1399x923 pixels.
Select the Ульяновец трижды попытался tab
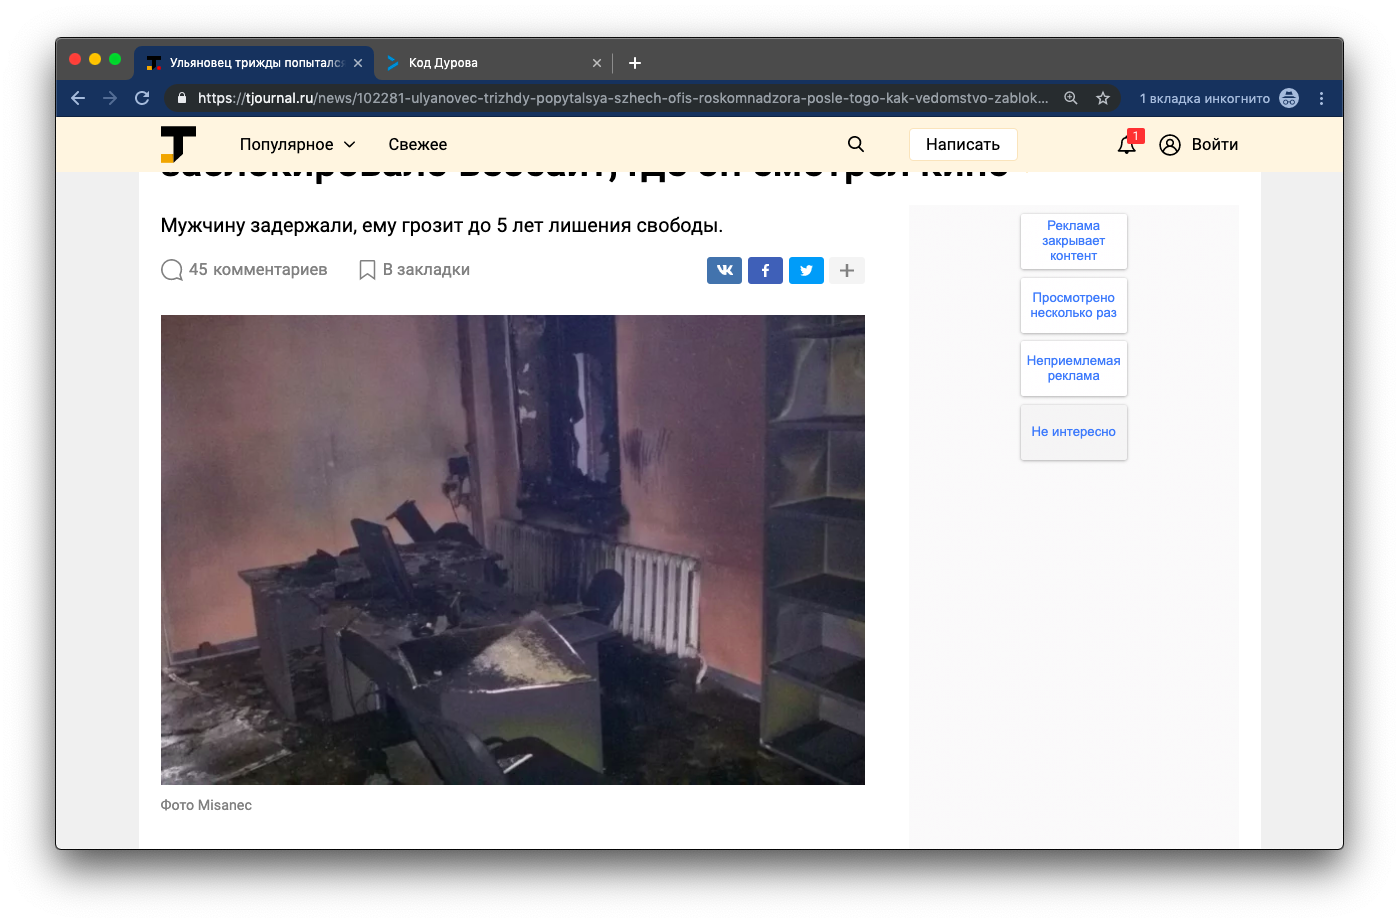254,63
